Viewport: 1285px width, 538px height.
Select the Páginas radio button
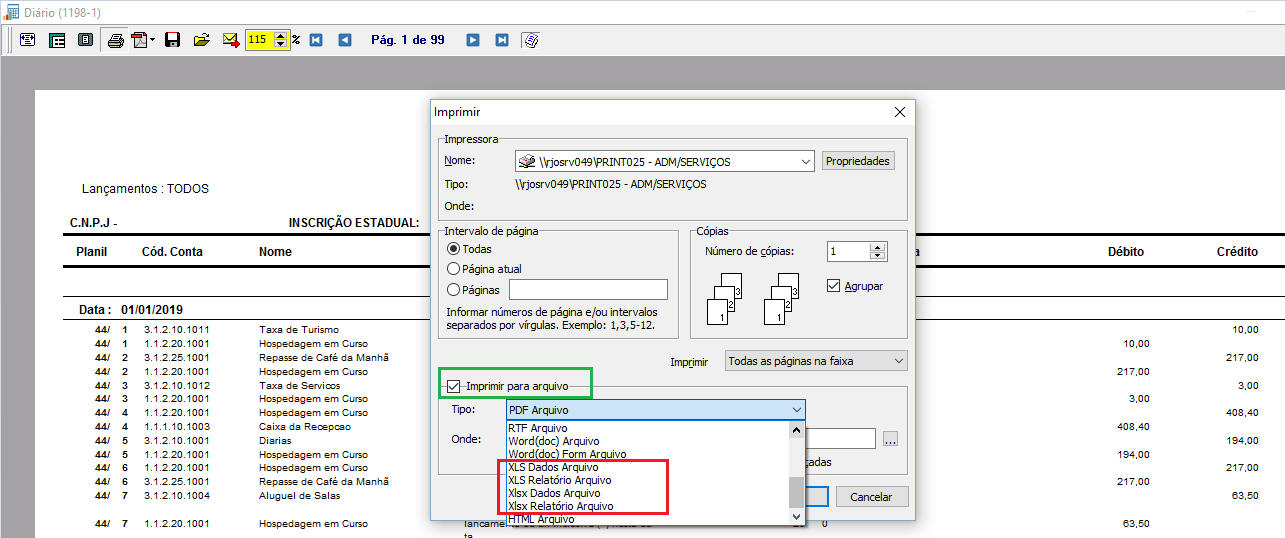[x=454, y=289]
